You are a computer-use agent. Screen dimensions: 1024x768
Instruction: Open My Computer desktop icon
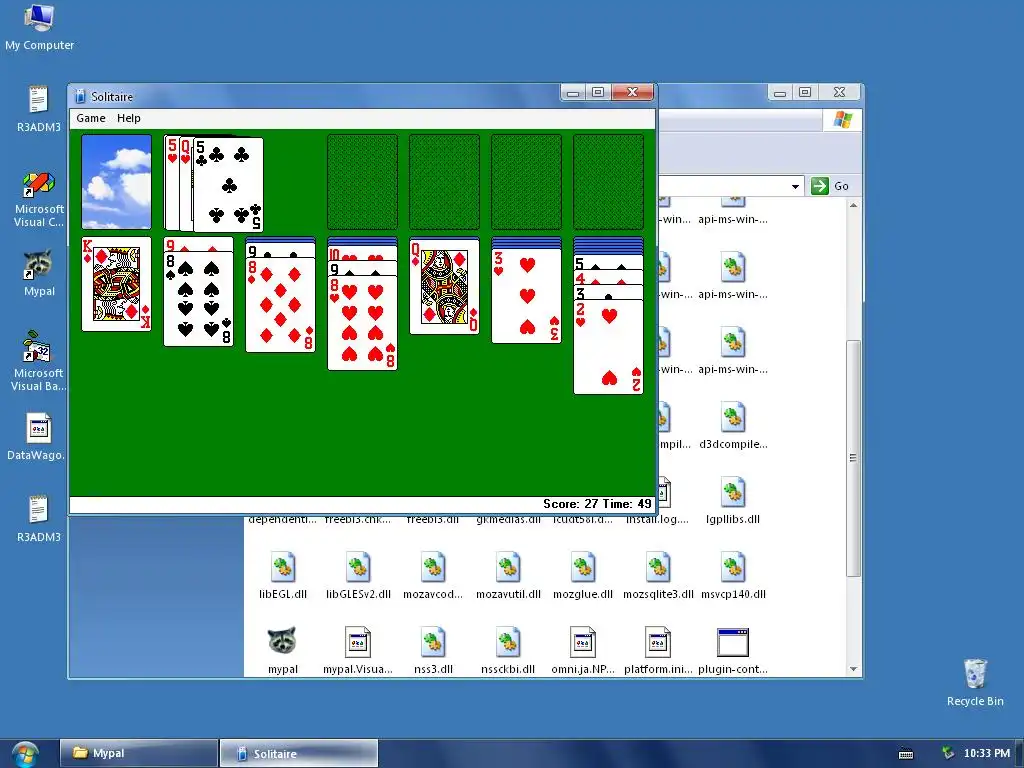coord(39,27)
